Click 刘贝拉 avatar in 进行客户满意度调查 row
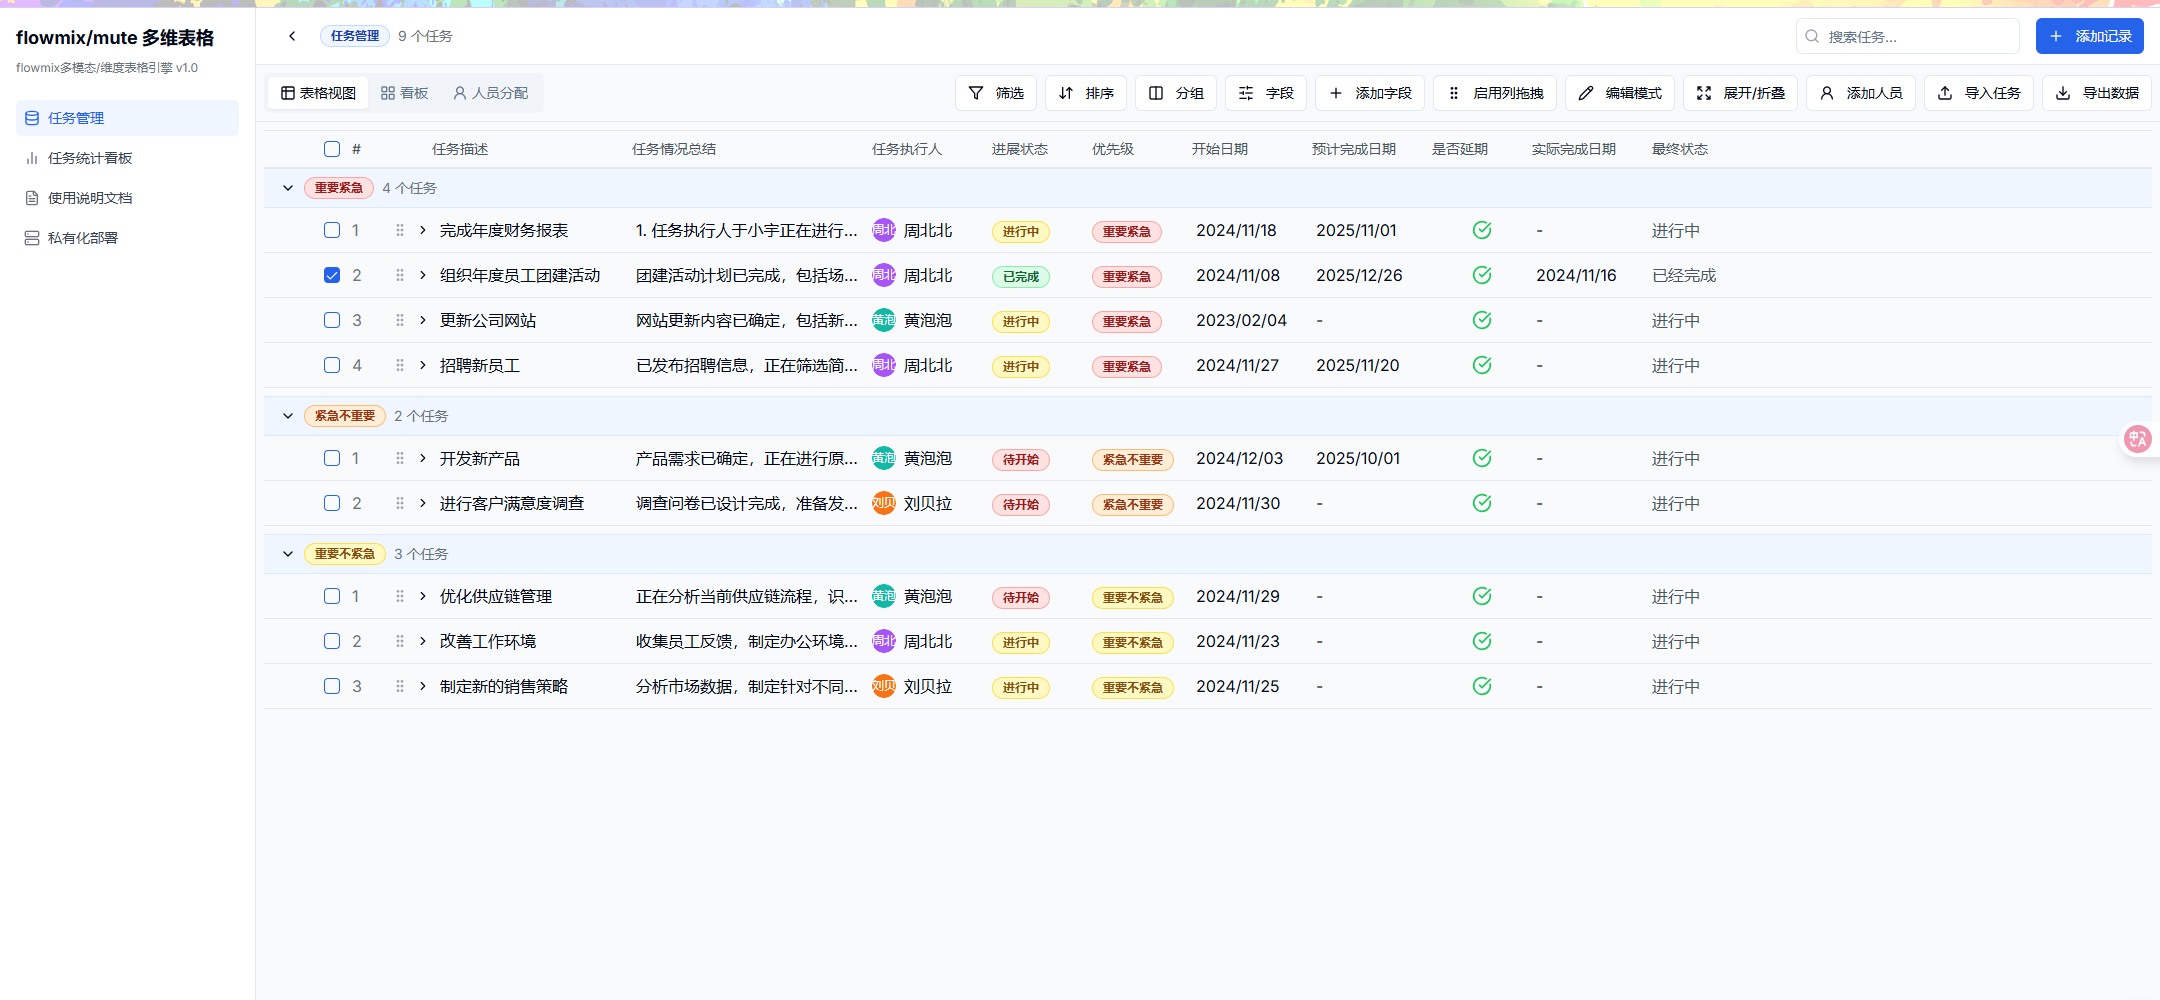Viewport: 2160px width, 1000px height. point(884,503)
